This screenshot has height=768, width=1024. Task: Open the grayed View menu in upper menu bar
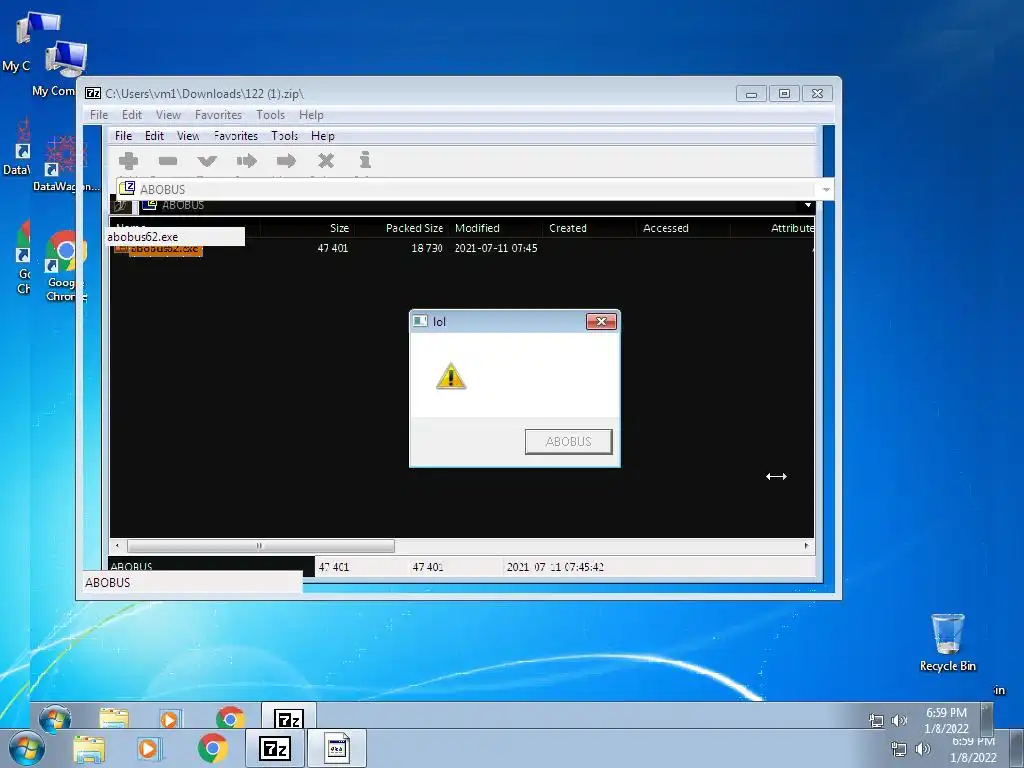coord(168,115)
